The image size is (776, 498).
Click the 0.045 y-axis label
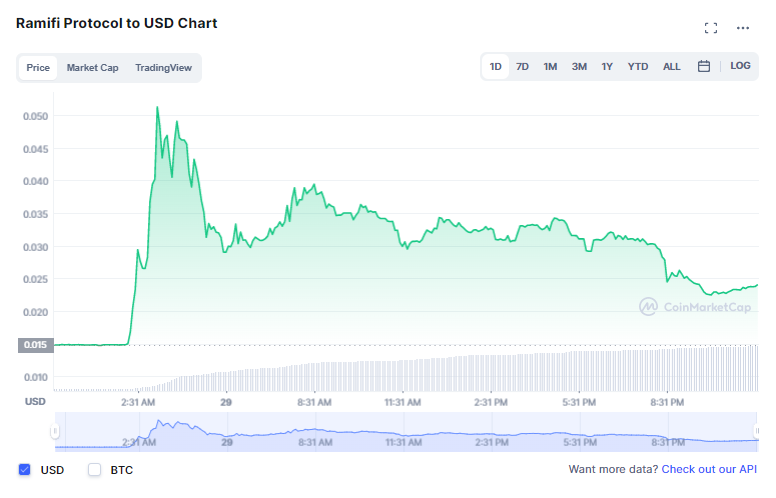35,149
